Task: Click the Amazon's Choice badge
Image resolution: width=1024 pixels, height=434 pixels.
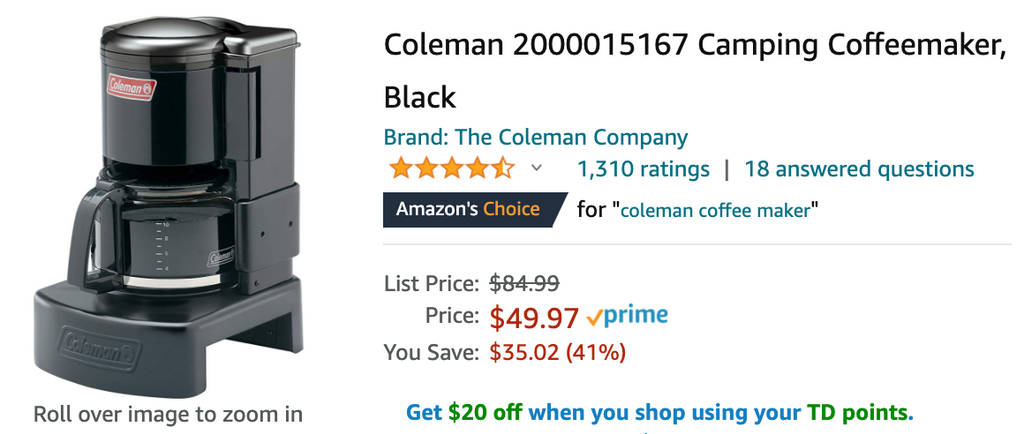Action: click(467, 209)
